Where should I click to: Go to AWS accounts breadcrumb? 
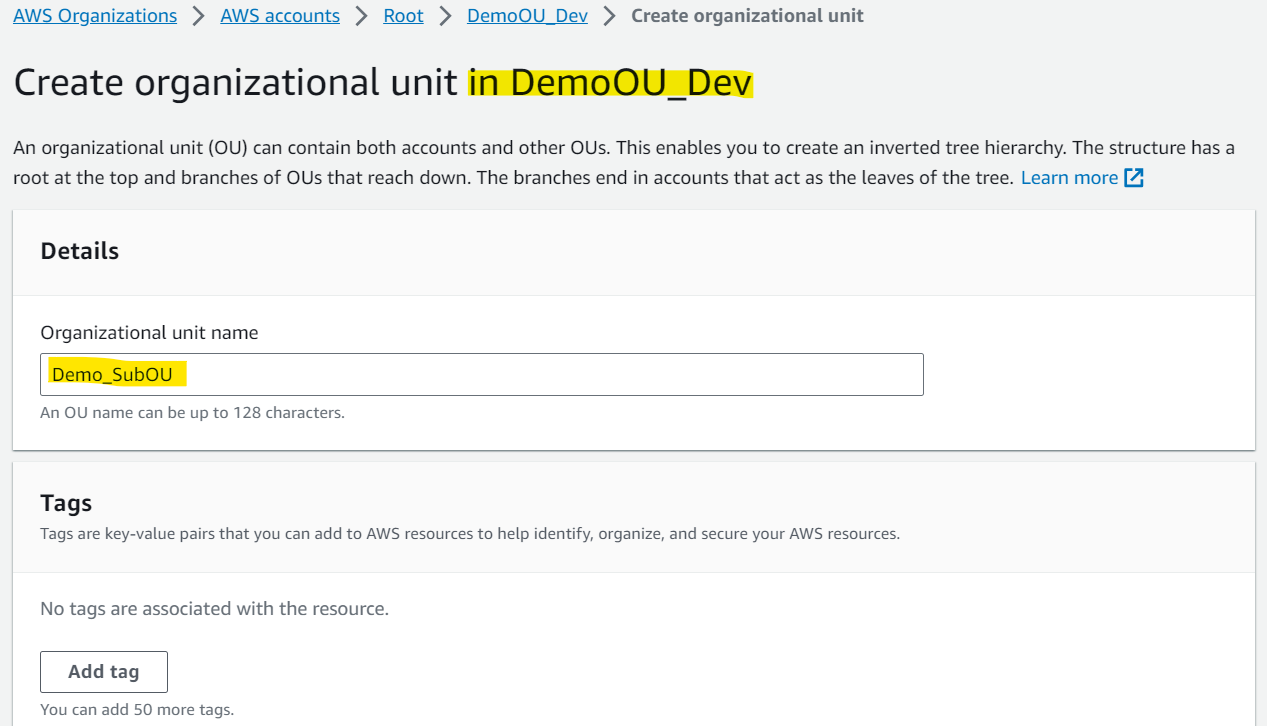click(280, 16)
